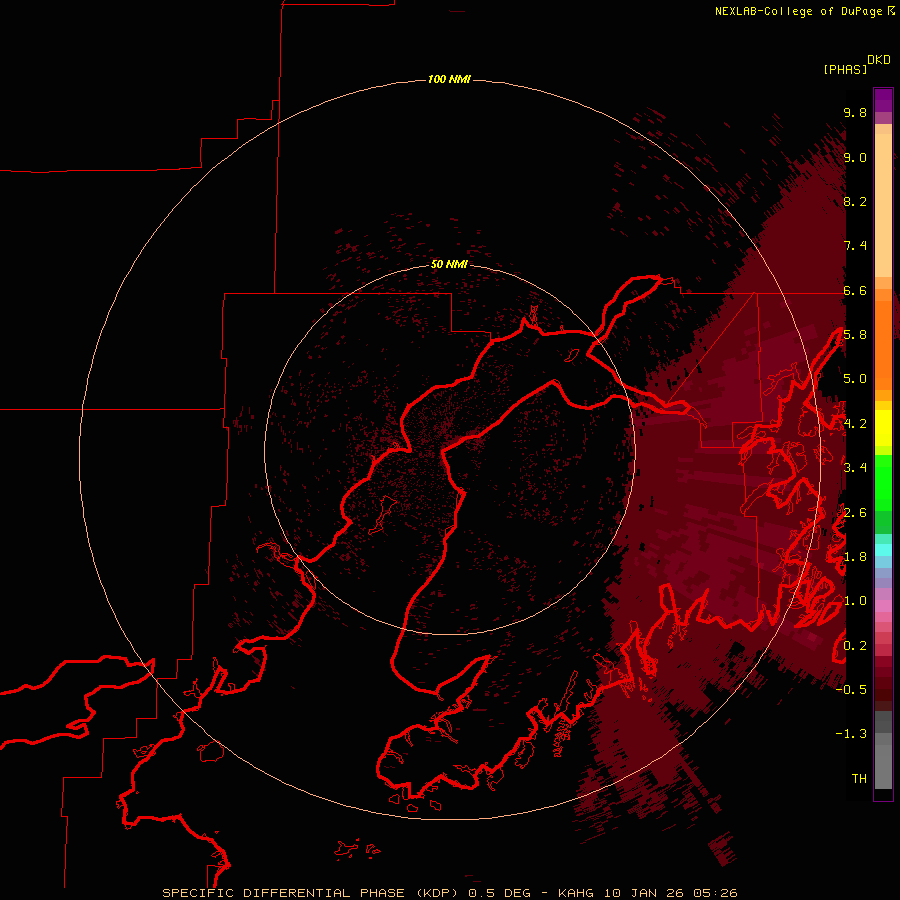Click the 2.6 scale value
Image resolution: width=900 pixels, height=900 pixels.
(855, 513)
